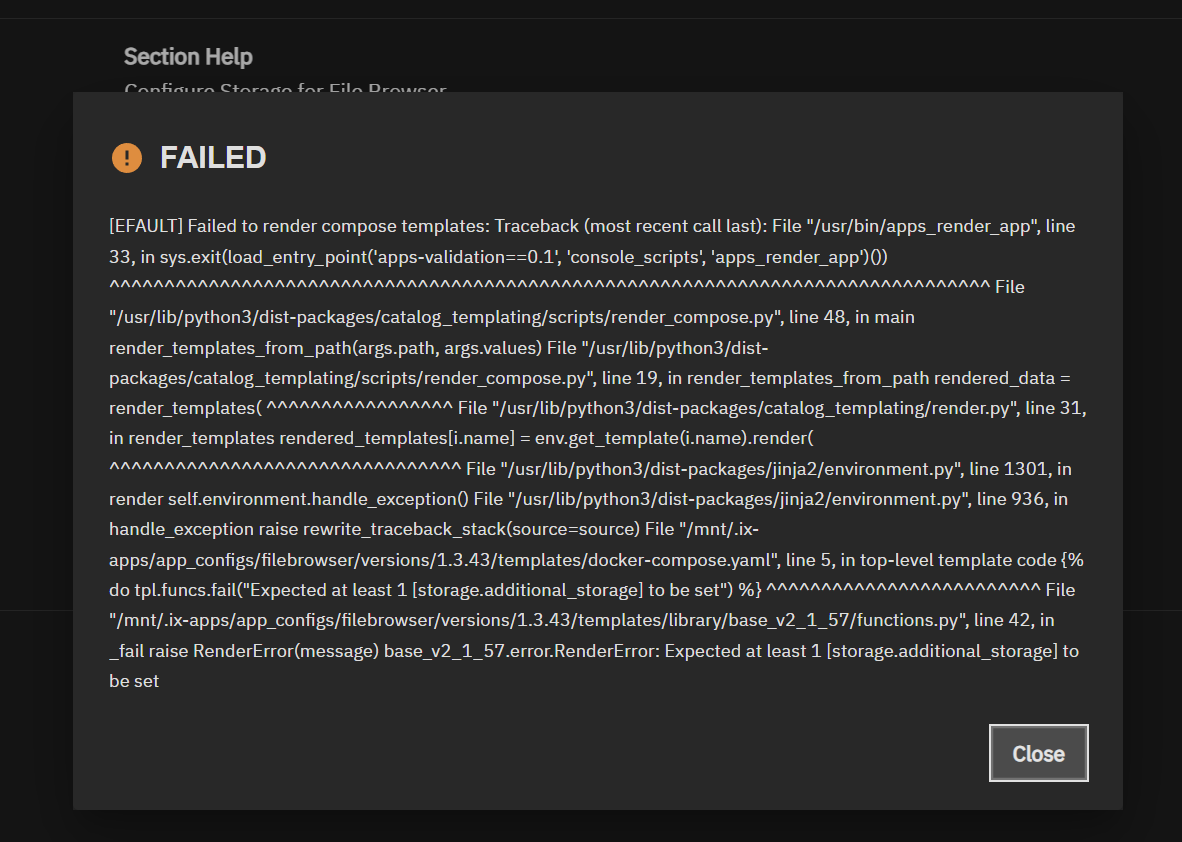This screenshot has width=1182, height=842.
Task: Click the "line 1301" jinja2 environment.py reference
Action: point(1009,468)
